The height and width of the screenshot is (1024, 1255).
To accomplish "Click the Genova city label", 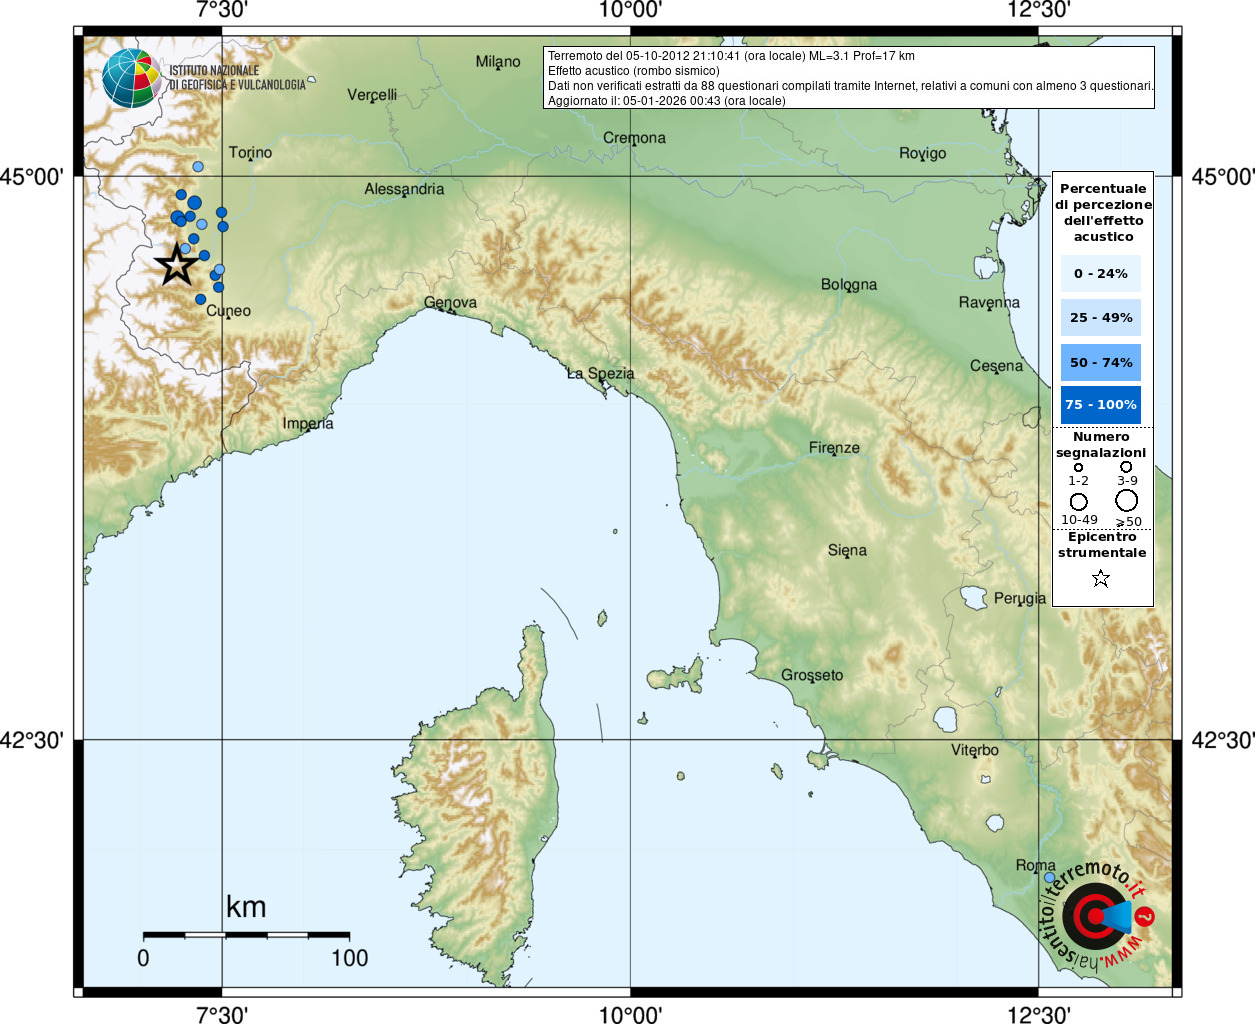I will (450, 302).
